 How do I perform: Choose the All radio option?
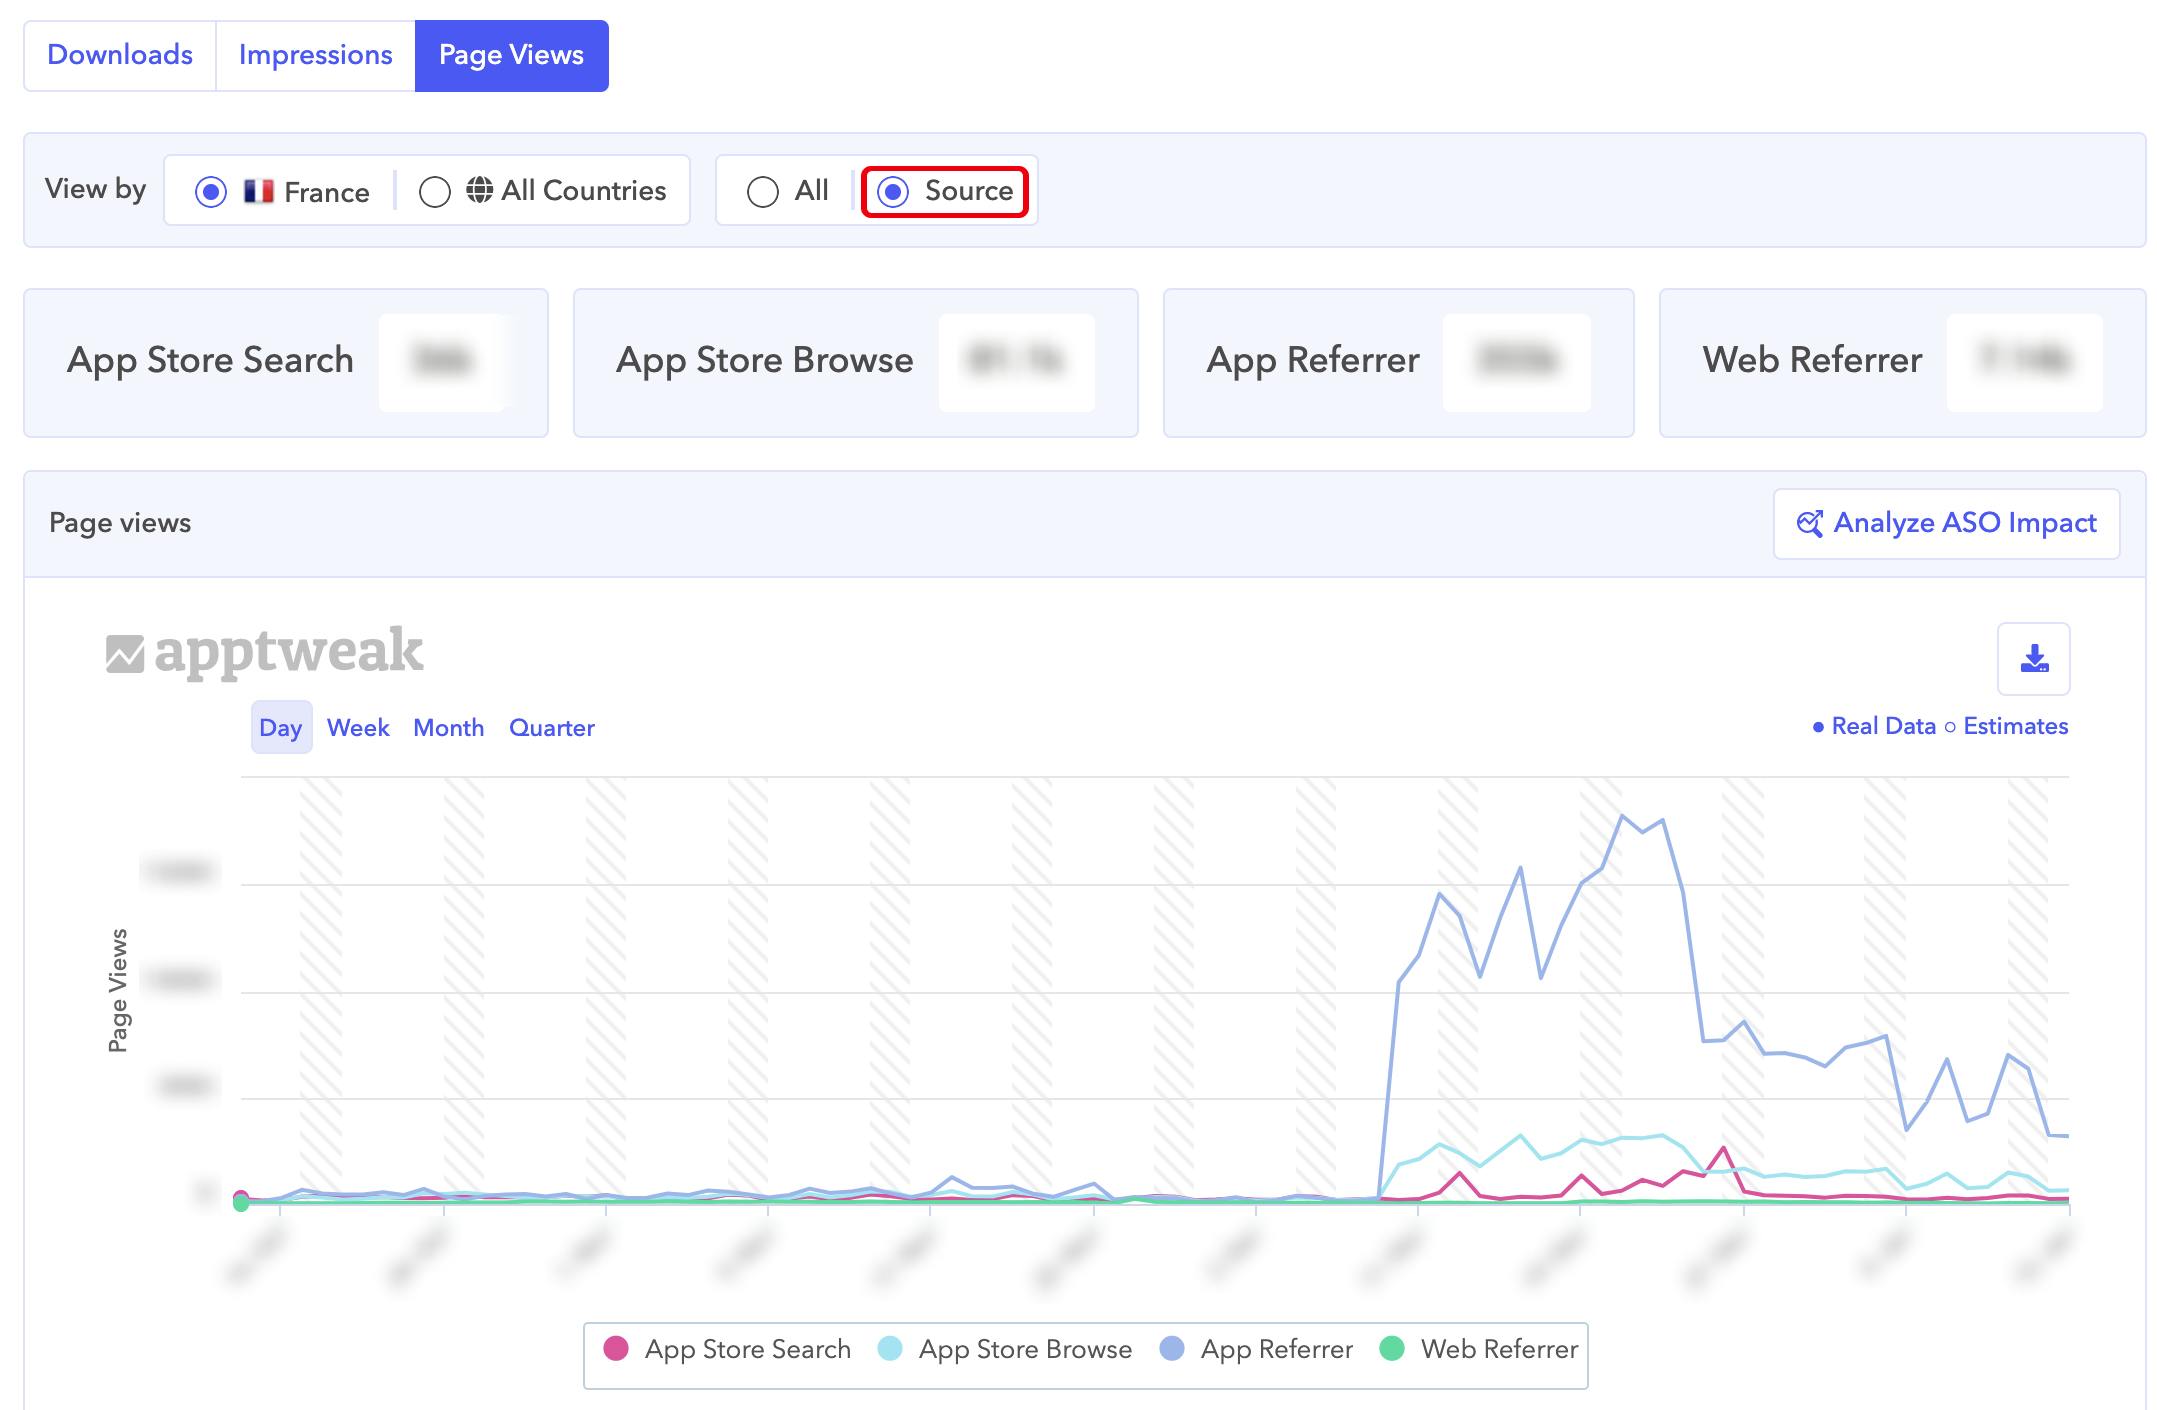pos(763,191)
